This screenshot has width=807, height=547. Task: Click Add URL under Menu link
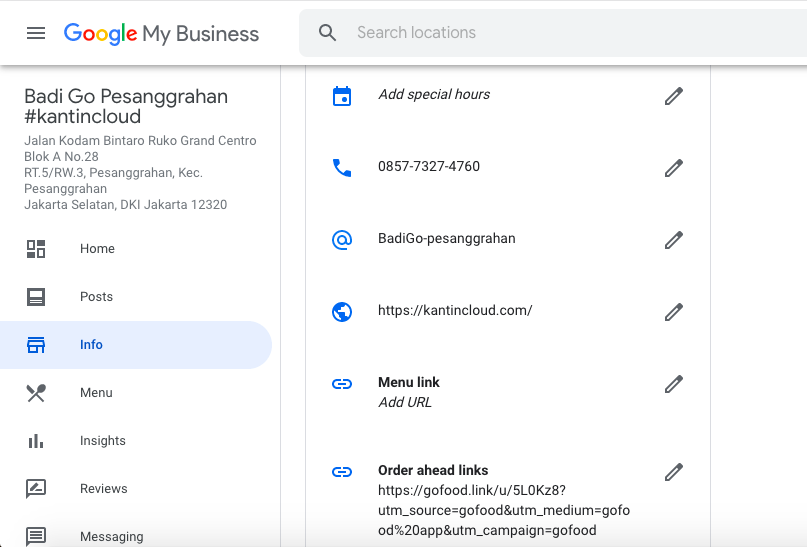[405, 402]
